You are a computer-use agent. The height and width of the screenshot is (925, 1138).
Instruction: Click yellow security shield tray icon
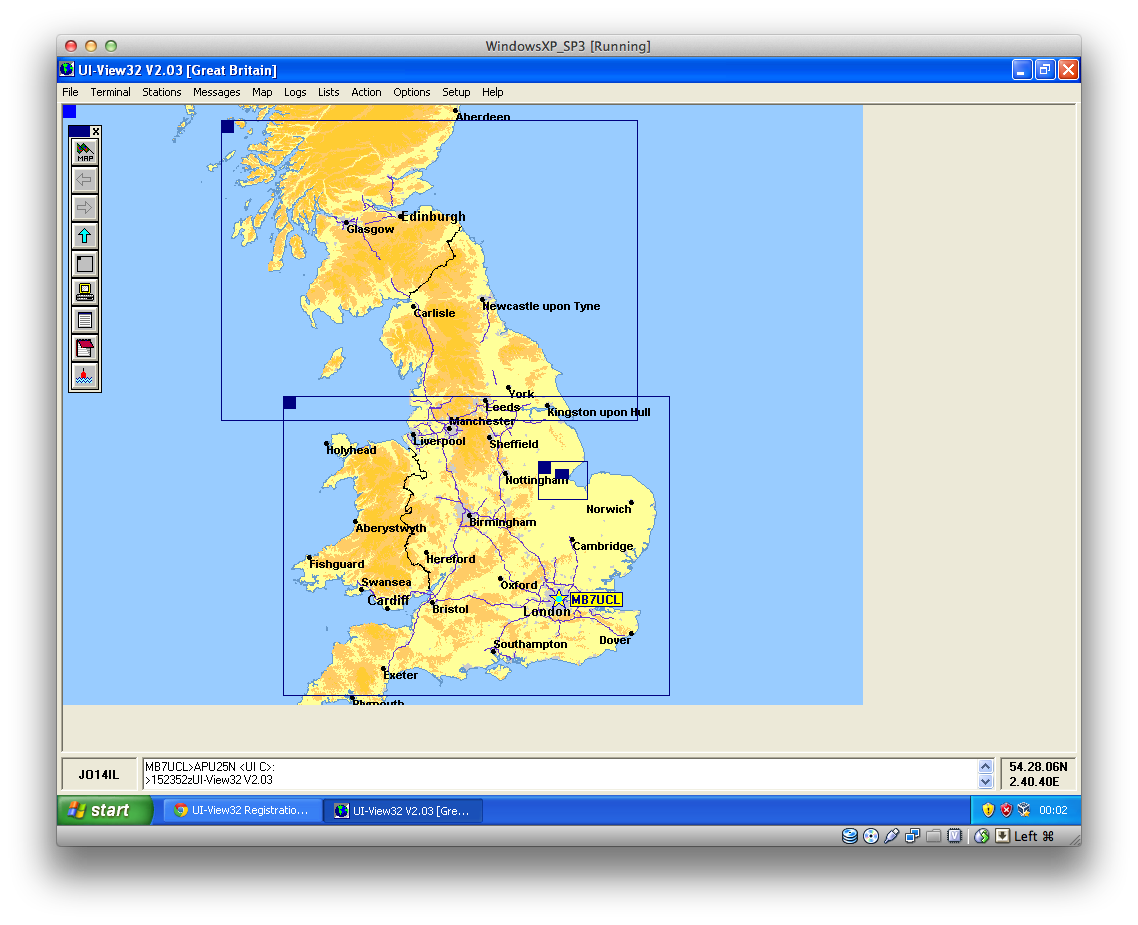(988, 810)
